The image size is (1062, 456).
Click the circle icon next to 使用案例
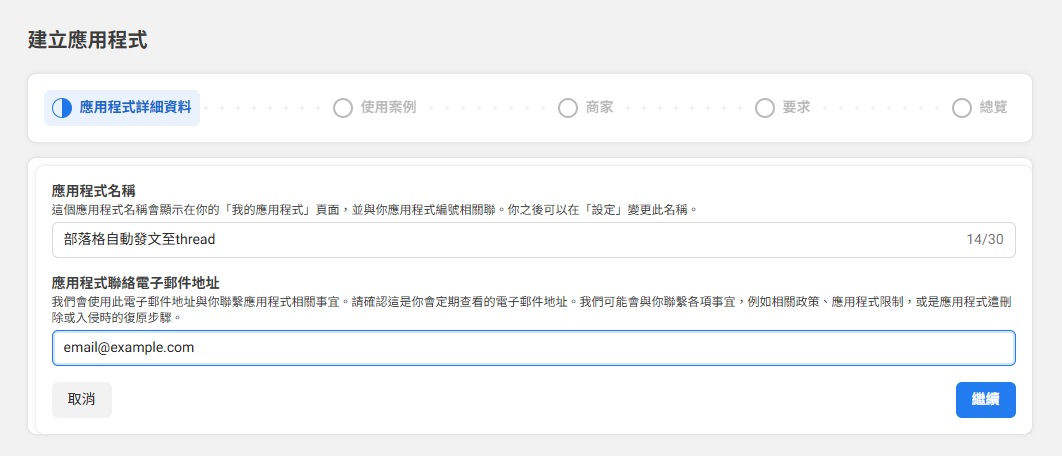click(x=343, y=107)
